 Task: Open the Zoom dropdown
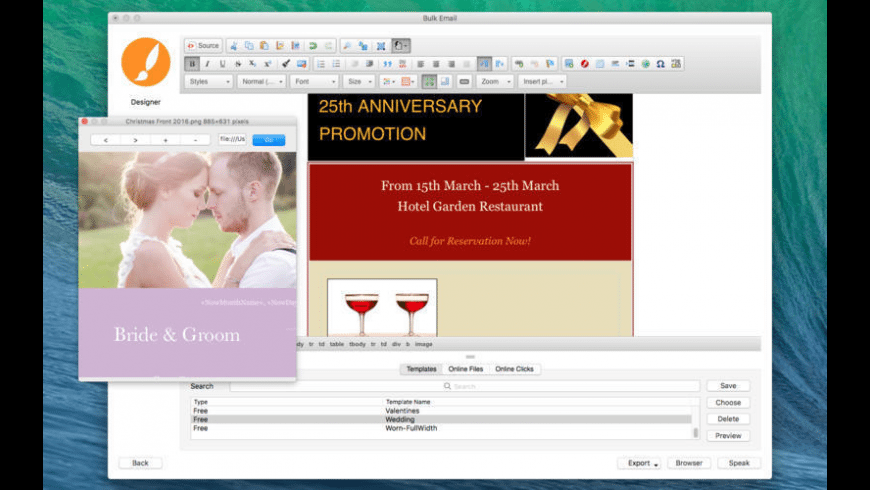495,82
